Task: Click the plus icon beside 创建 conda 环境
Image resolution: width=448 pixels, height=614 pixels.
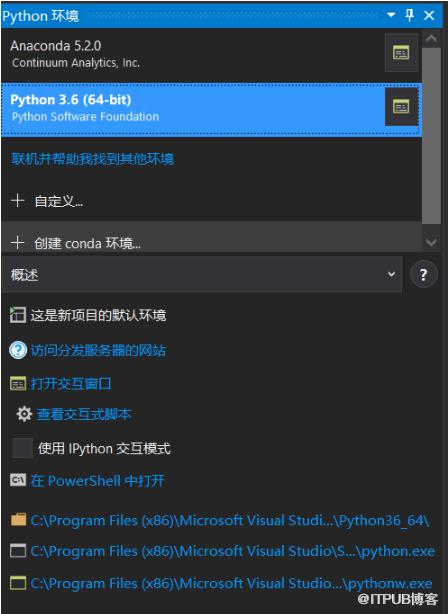Action: pos(17,243)
